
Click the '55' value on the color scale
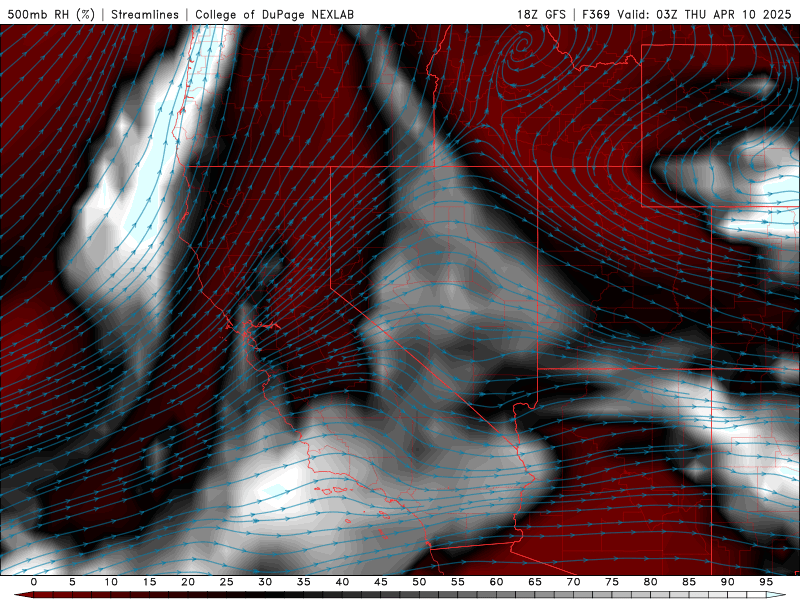pos(458,582)
